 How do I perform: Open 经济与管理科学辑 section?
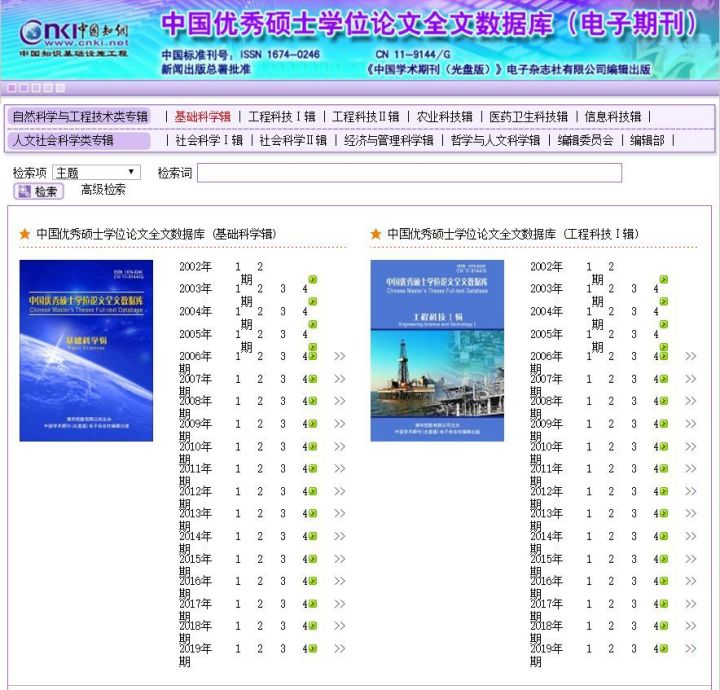point(388,140)
